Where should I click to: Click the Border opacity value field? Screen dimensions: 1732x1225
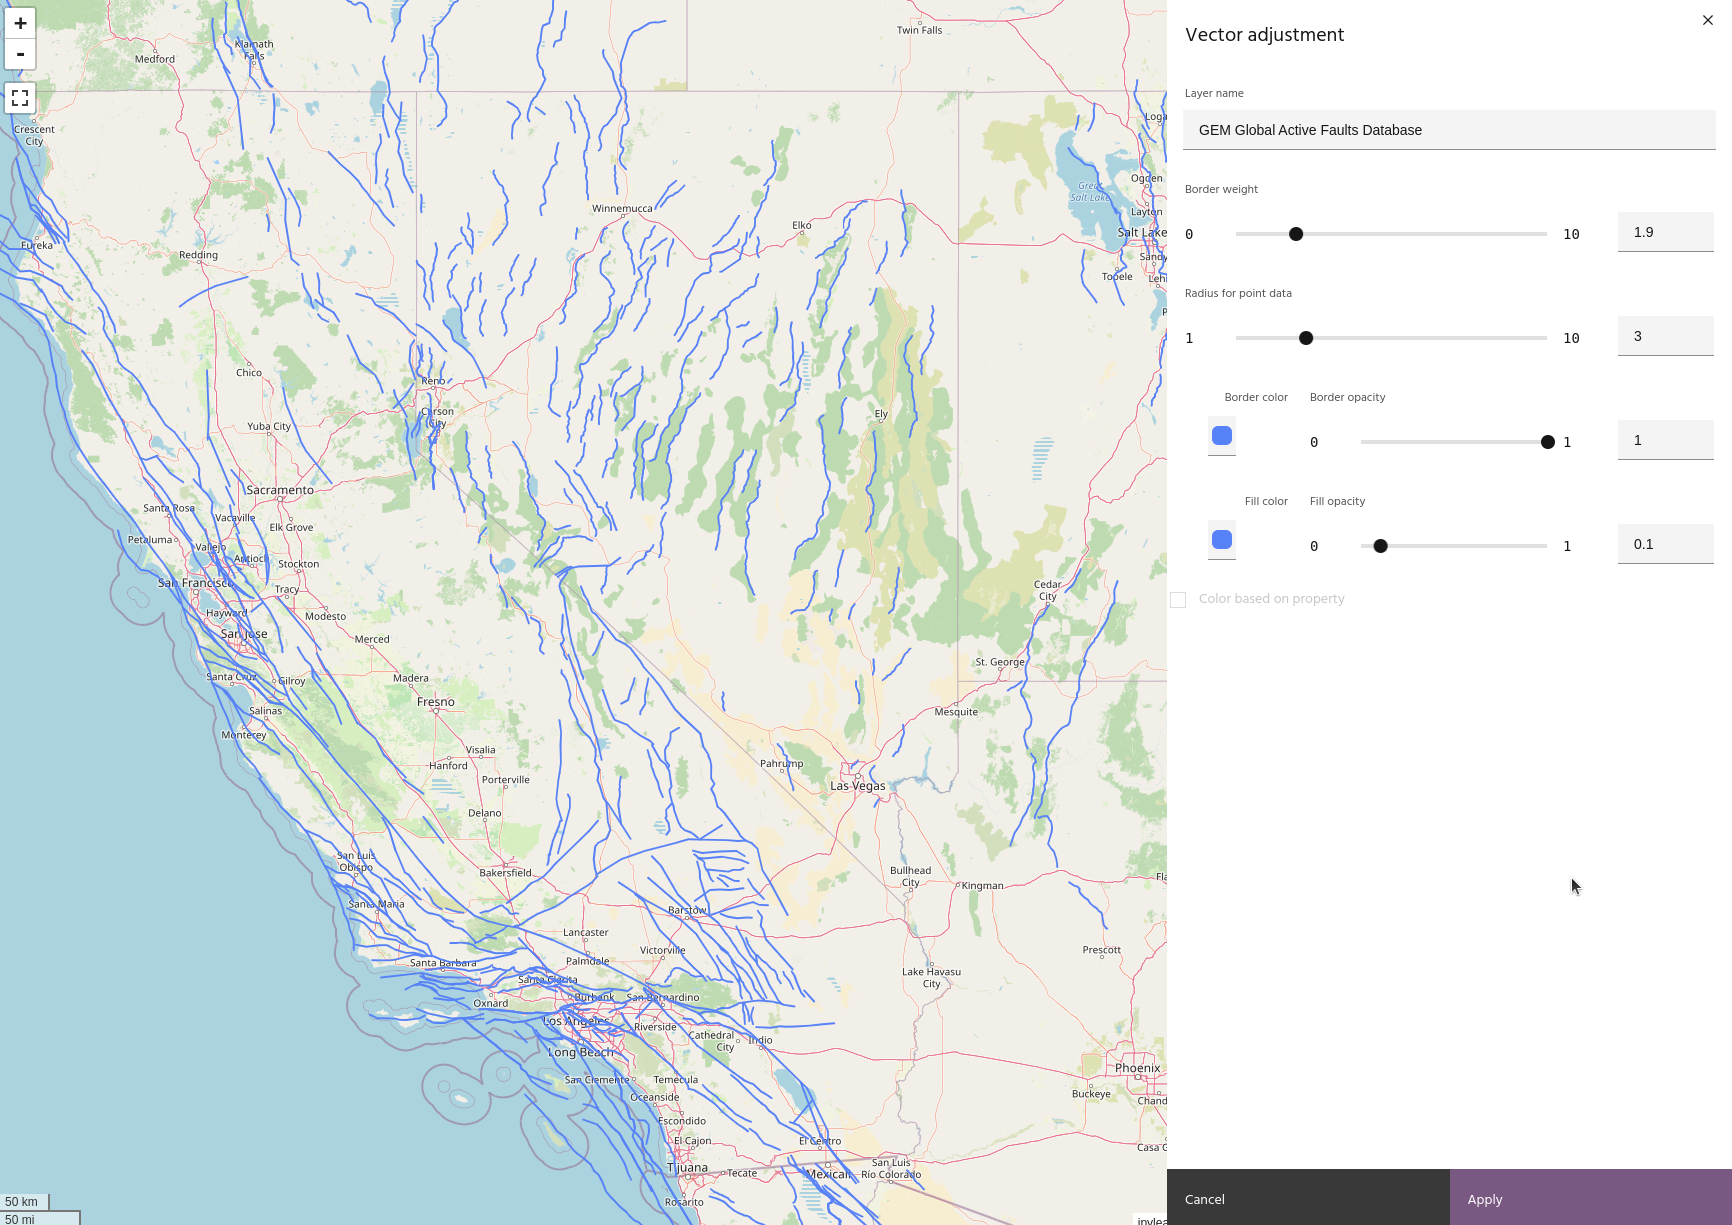click(x=1665, y=440)
